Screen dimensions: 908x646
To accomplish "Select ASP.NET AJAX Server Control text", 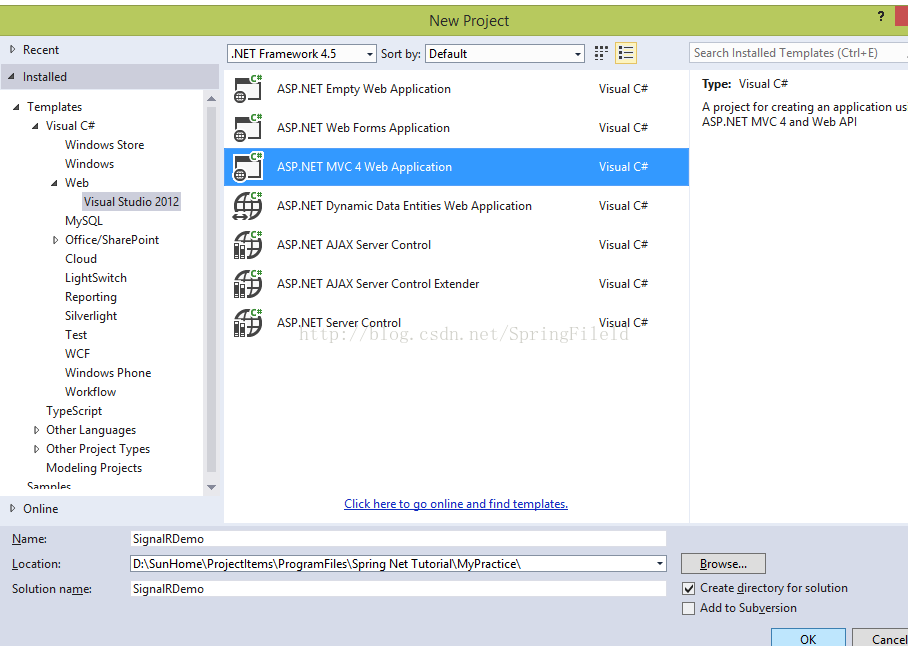I will 354,245.
